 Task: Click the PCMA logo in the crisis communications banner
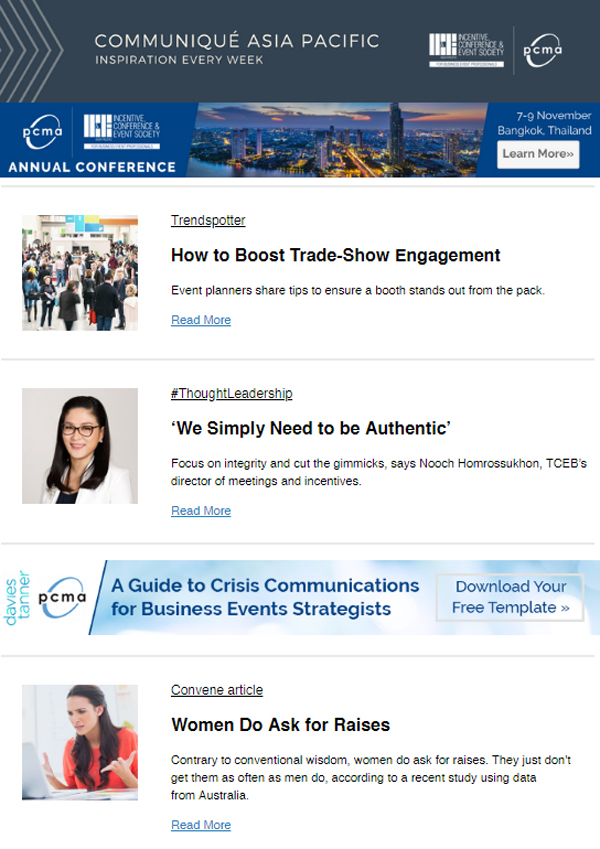click(x=62, y=598)
